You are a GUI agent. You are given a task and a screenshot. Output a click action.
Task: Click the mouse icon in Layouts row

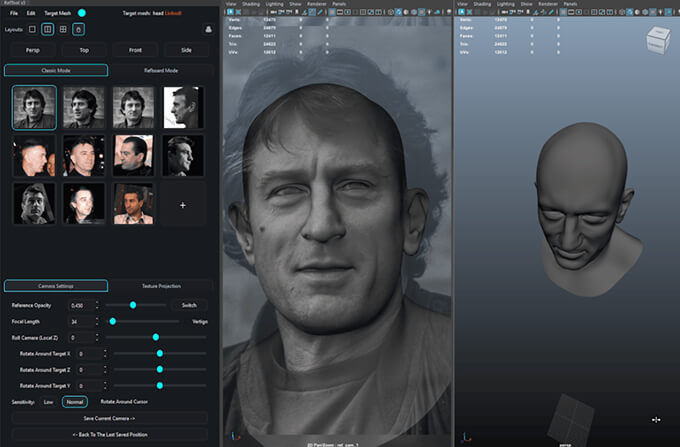78,30
